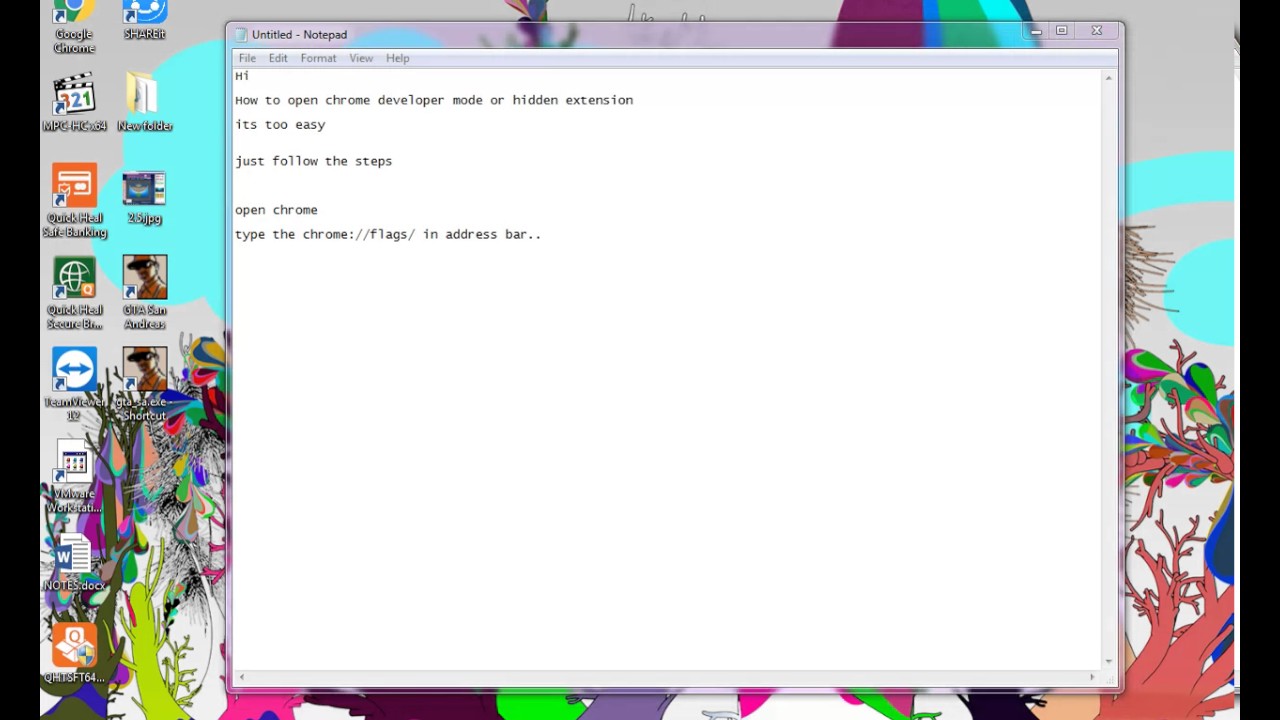Screen dimensions: 1280x720
Task: Open the 2.5.jpg image file
Action: click(x=145, y=197)
